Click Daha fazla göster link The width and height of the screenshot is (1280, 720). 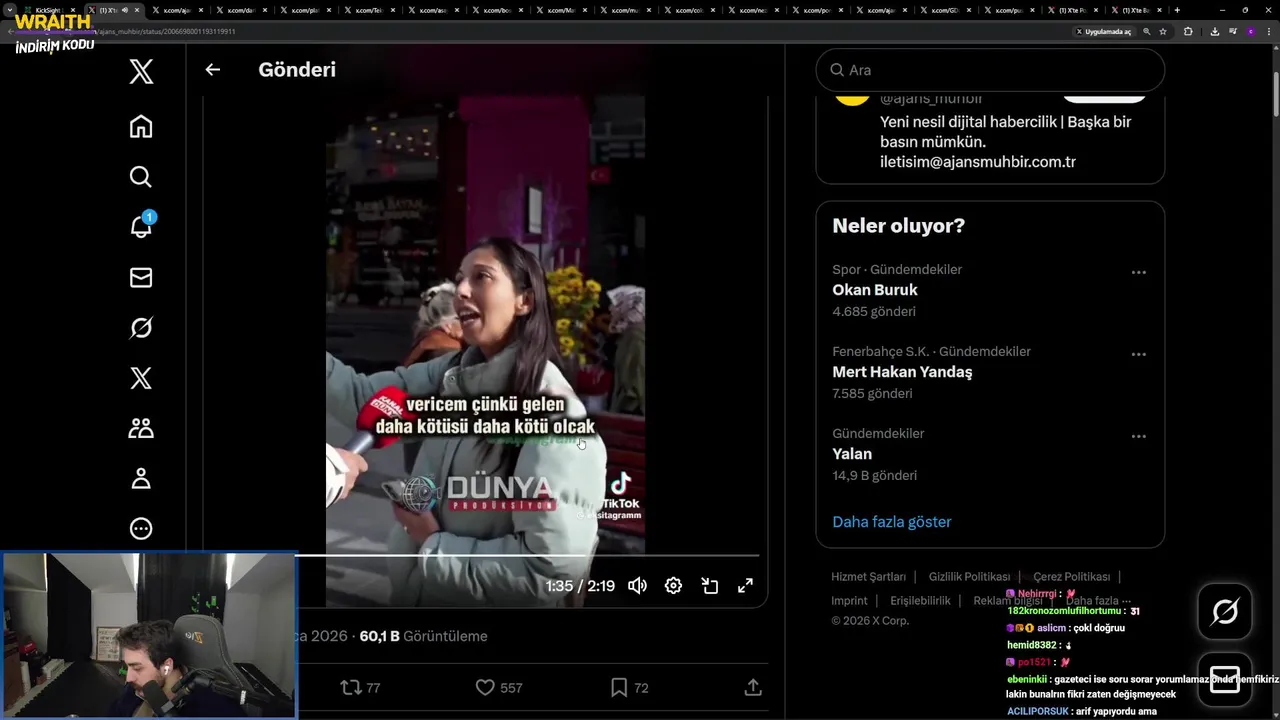point(892,522)
